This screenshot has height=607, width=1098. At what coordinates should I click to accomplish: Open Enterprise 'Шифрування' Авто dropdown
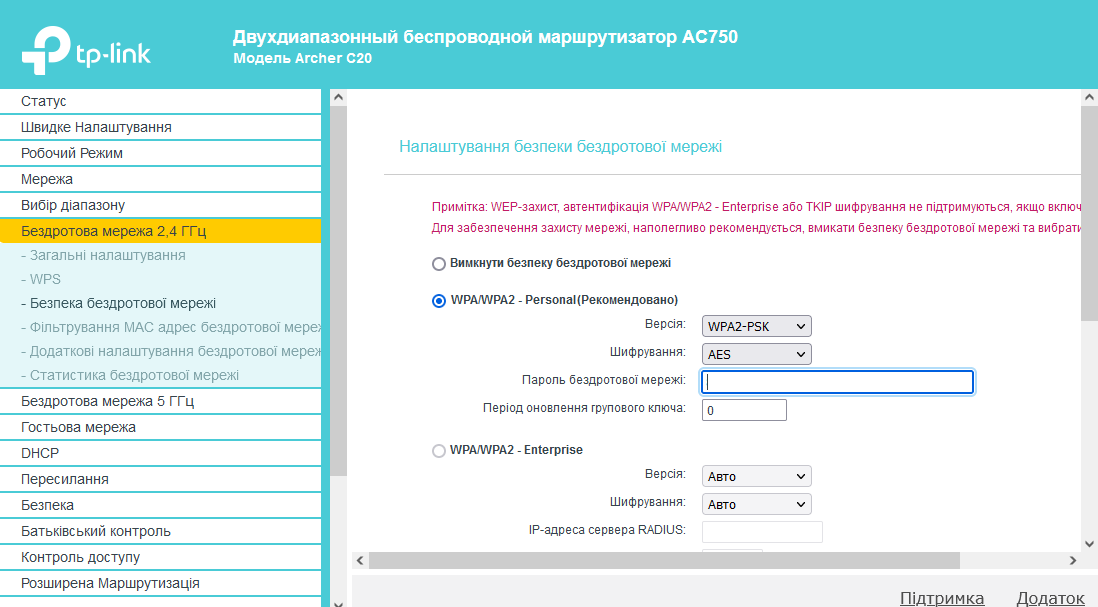click(x=756, y=504)
